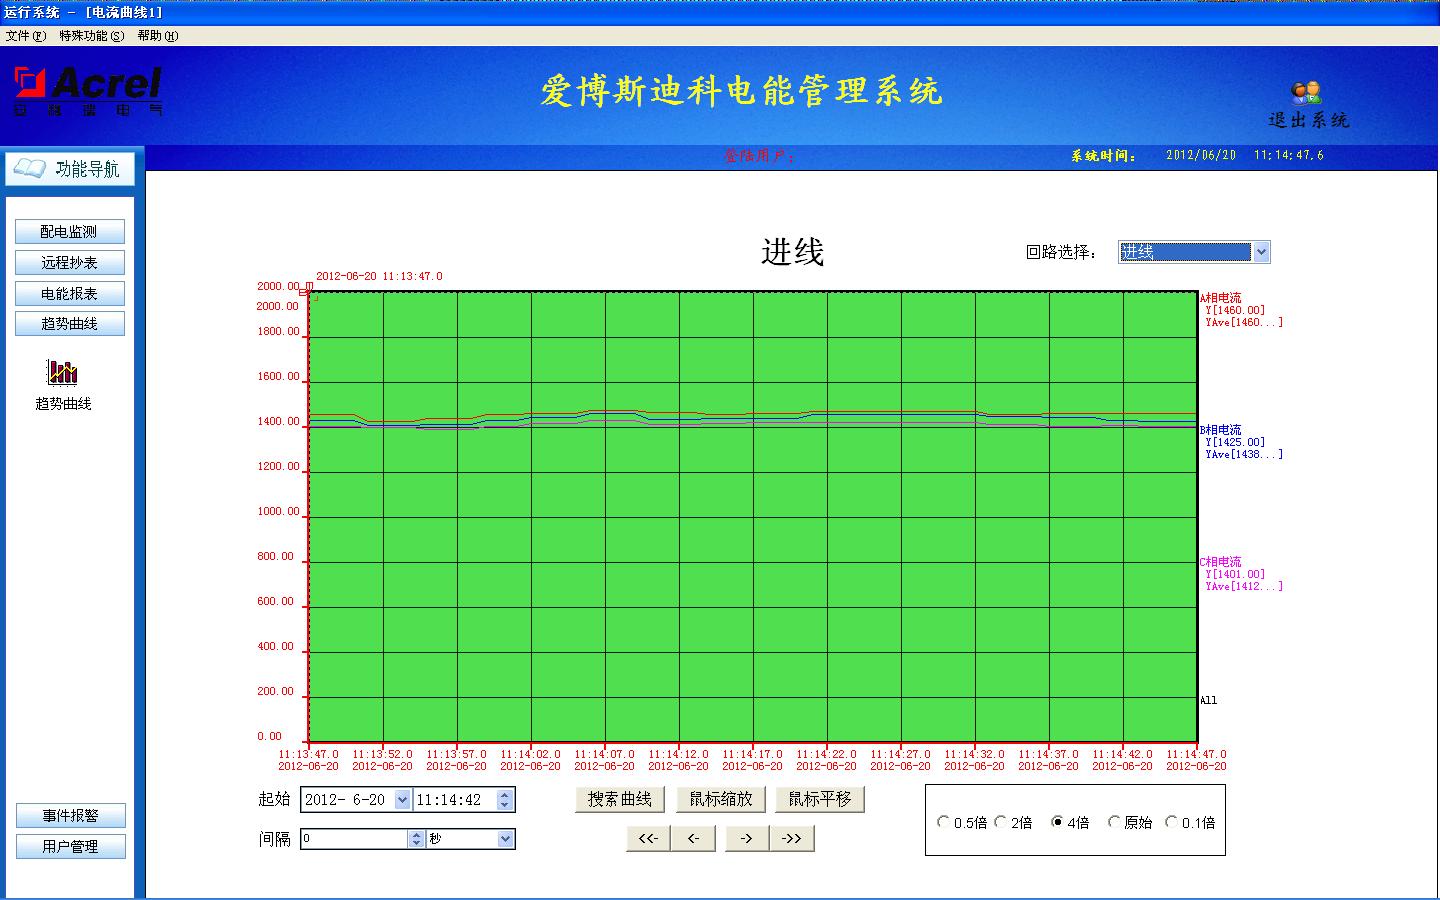Jump far forward with ->> button
Image resolution: width=1440 pixels, height=900 pixels.
click(792, 838)
